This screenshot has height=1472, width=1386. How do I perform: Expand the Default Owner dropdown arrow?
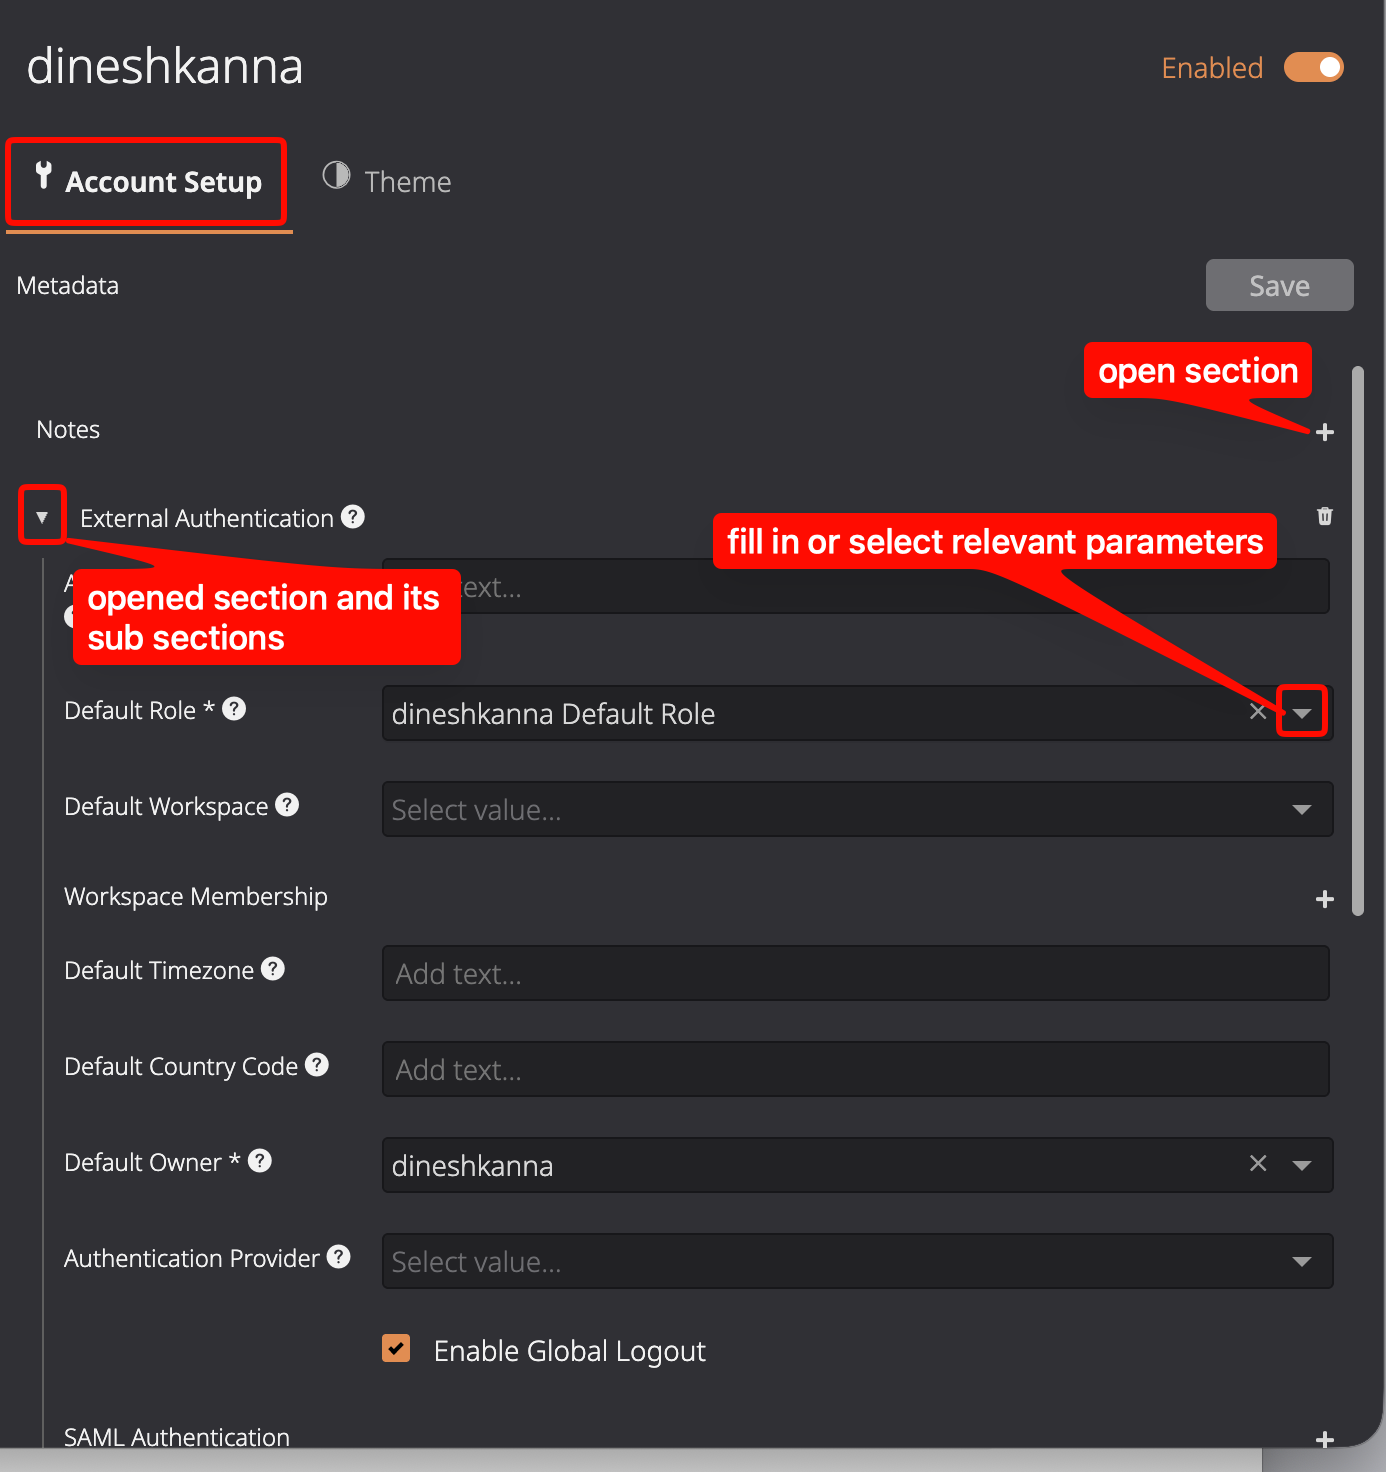[1302, 1165]
